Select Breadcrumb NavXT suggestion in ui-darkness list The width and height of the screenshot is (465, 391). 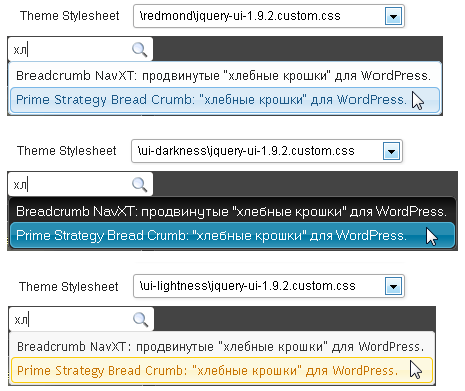(232, 211)
